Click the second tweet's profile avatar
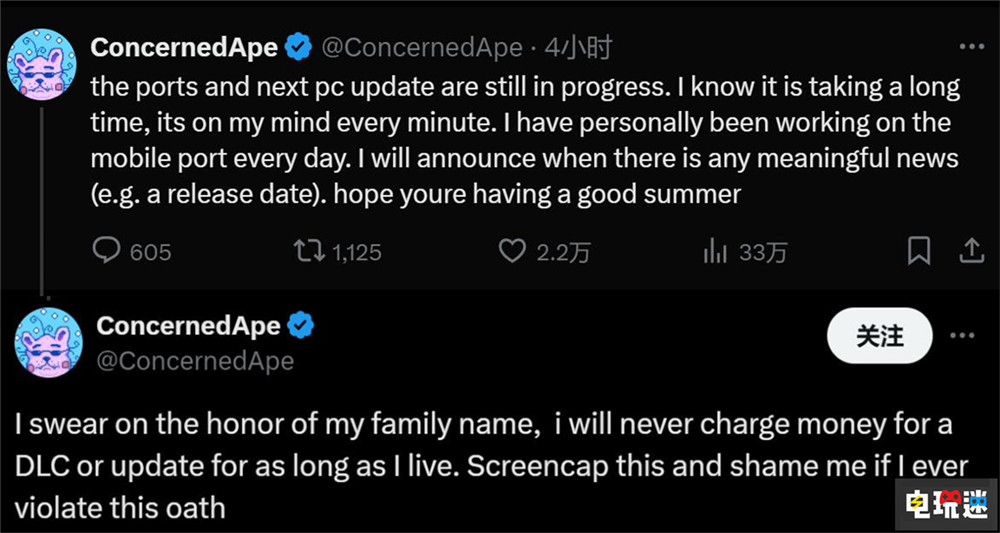The image size is (1000, 533). [x=48, y=344]
